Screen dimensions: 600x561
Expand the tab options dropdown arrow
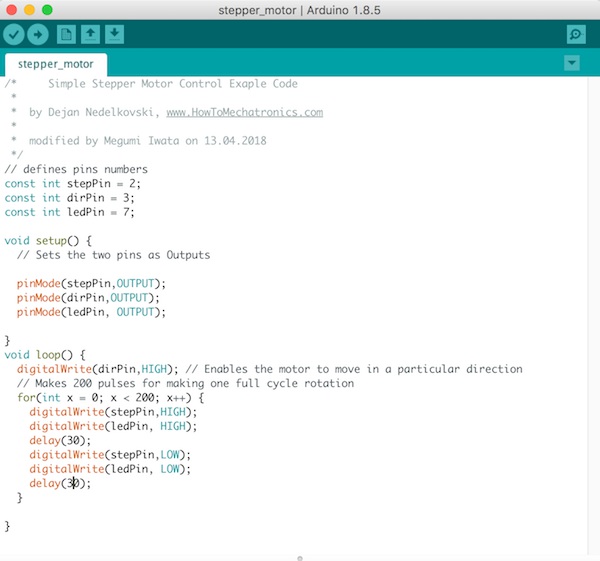coord(572,63)
